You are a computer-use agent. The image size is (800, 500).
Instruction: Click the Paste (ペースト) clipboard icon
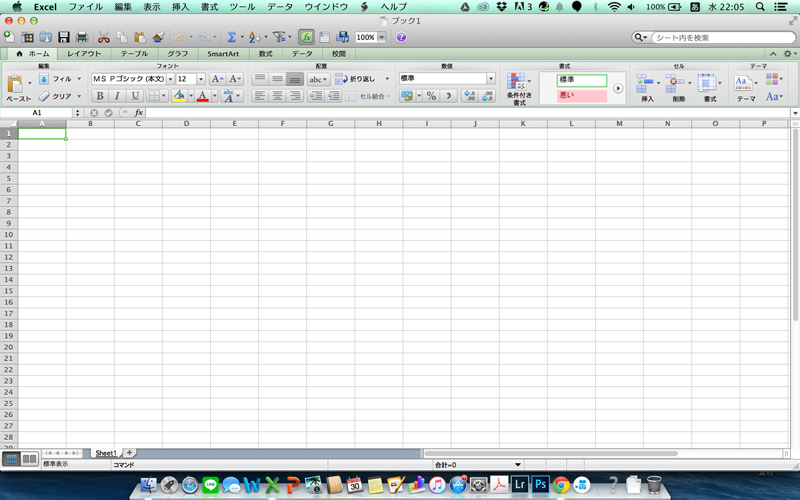click(18, 86)
